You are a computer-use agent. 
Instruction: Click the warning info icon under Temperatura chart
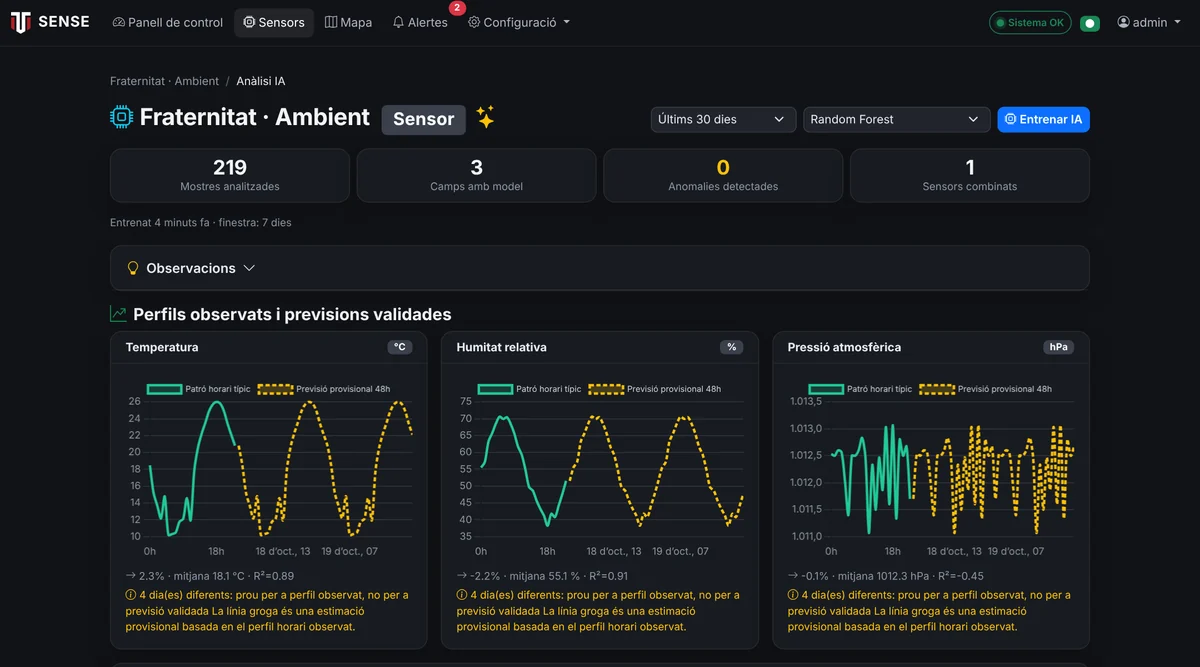pyautogui.click(x=131, y=595)
